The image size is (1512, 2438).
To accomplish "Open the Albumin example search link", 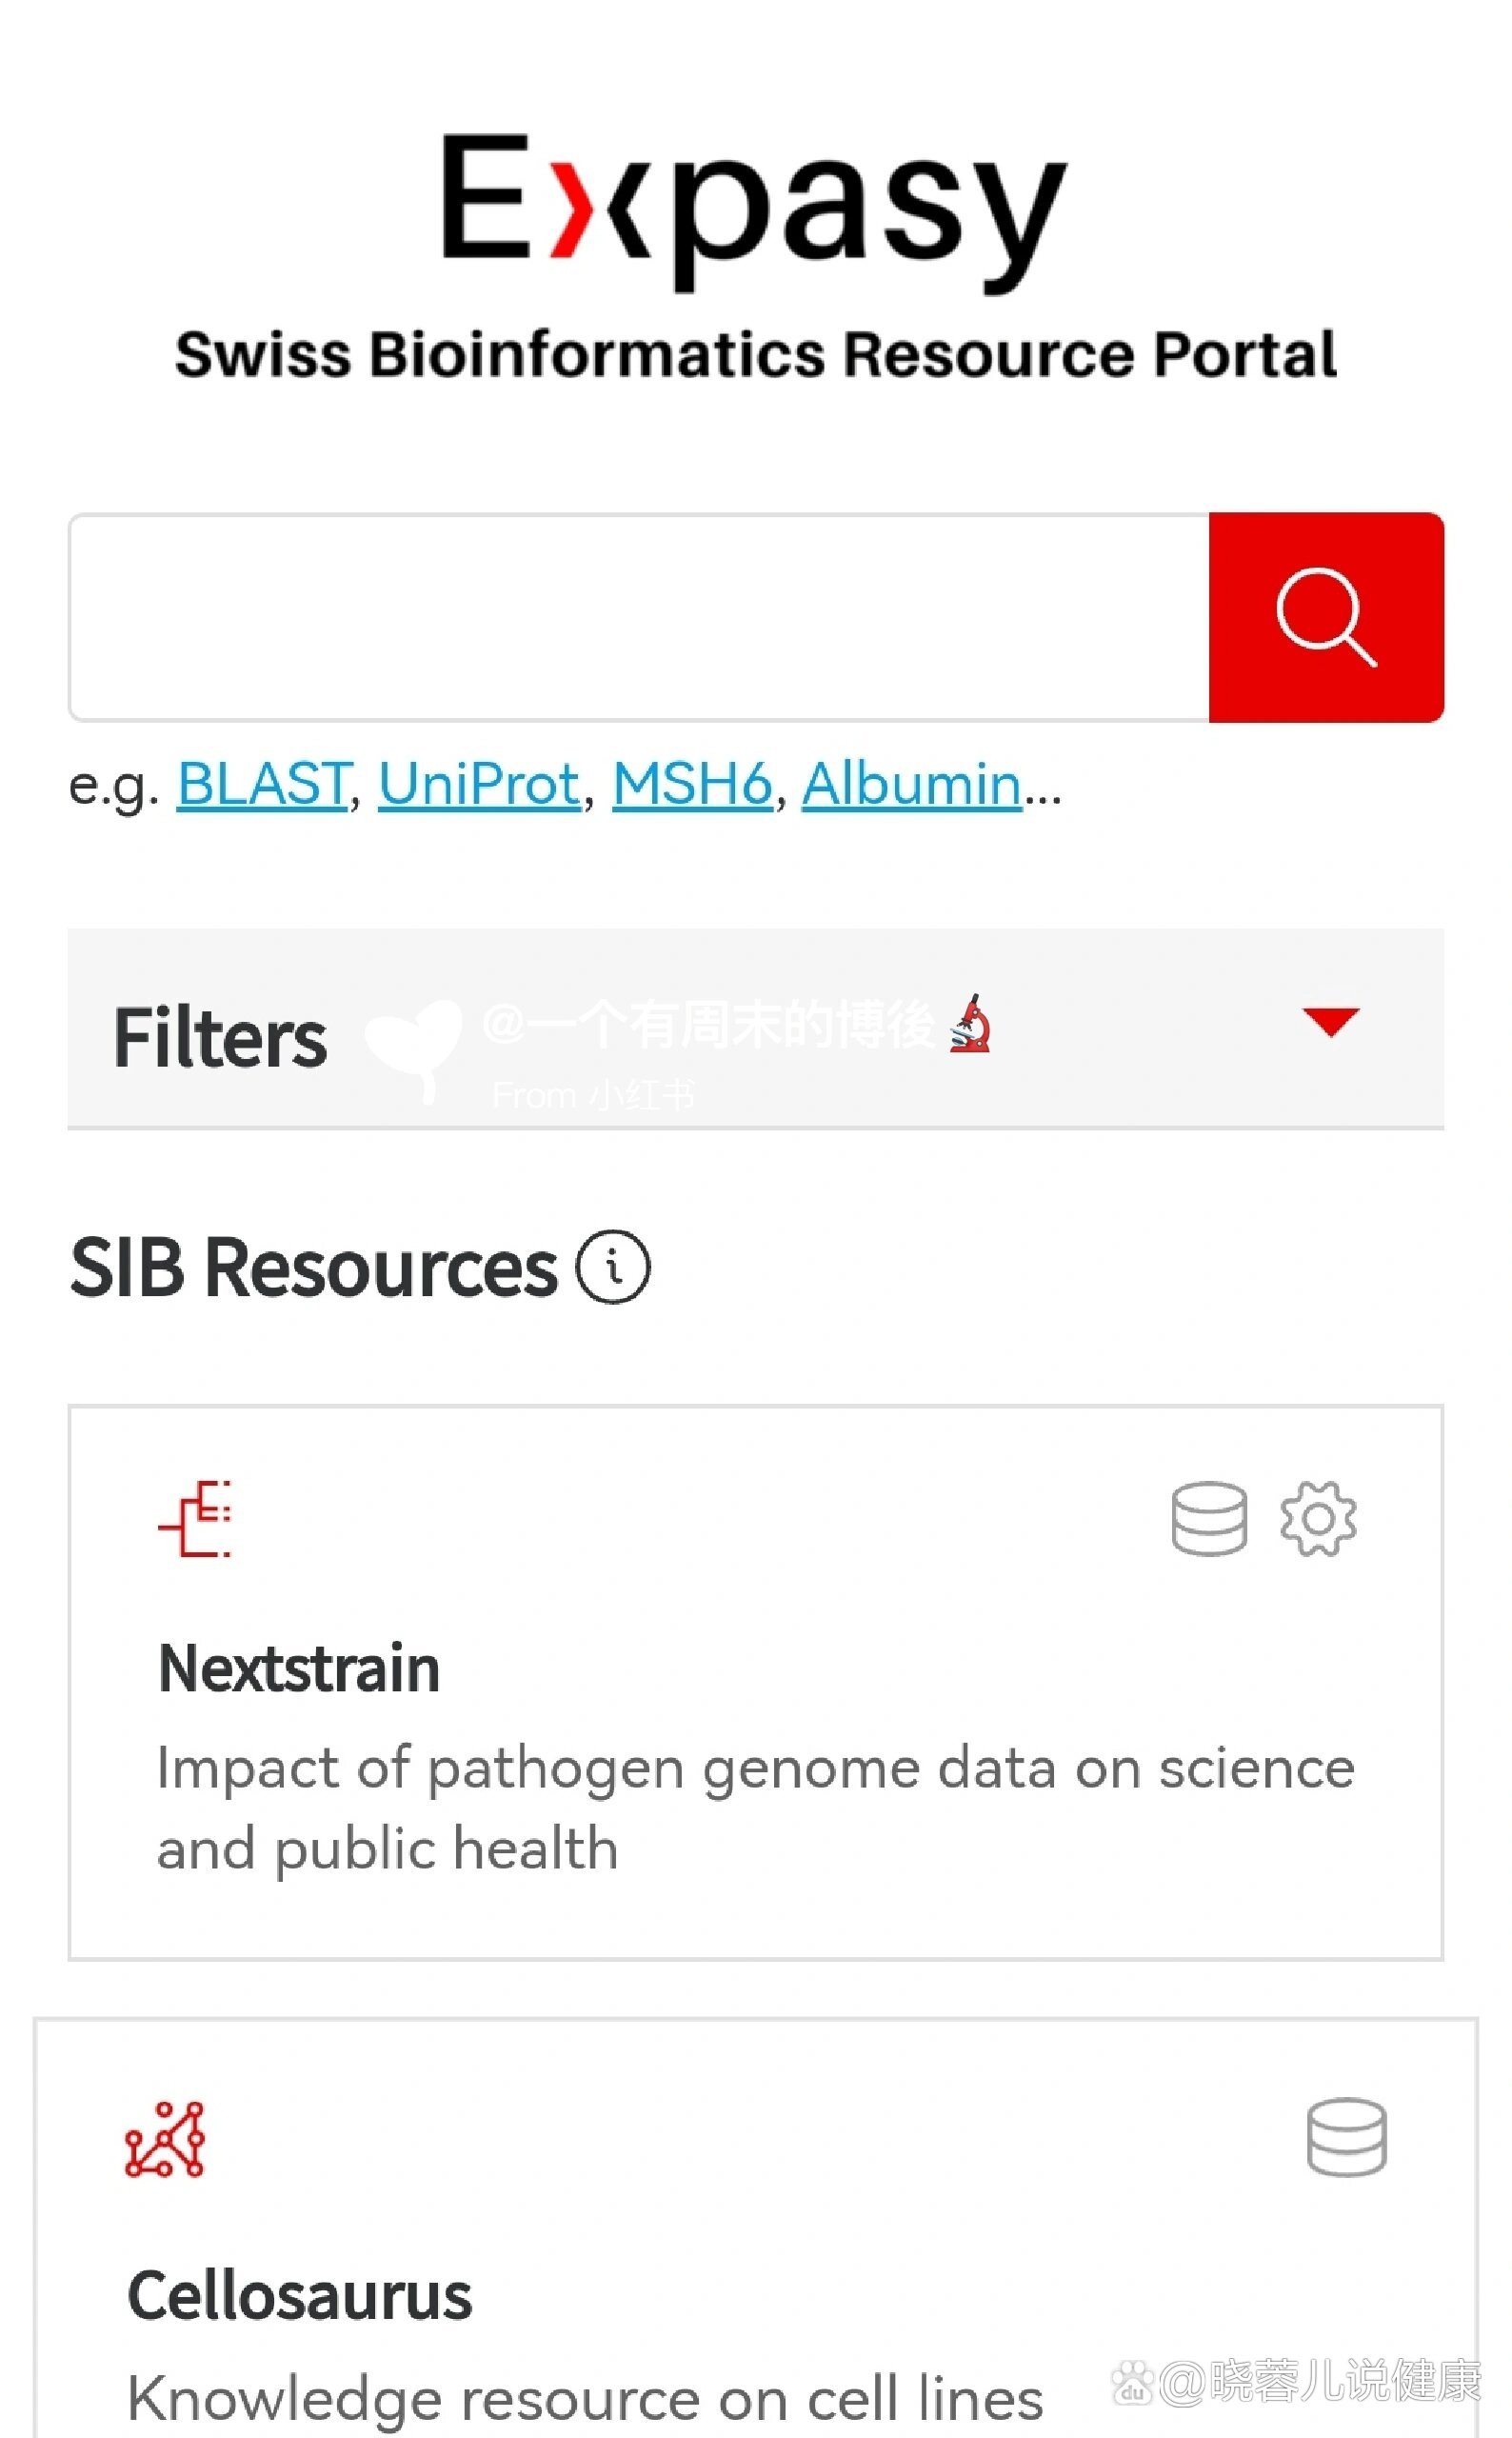I will coord(911,783).
